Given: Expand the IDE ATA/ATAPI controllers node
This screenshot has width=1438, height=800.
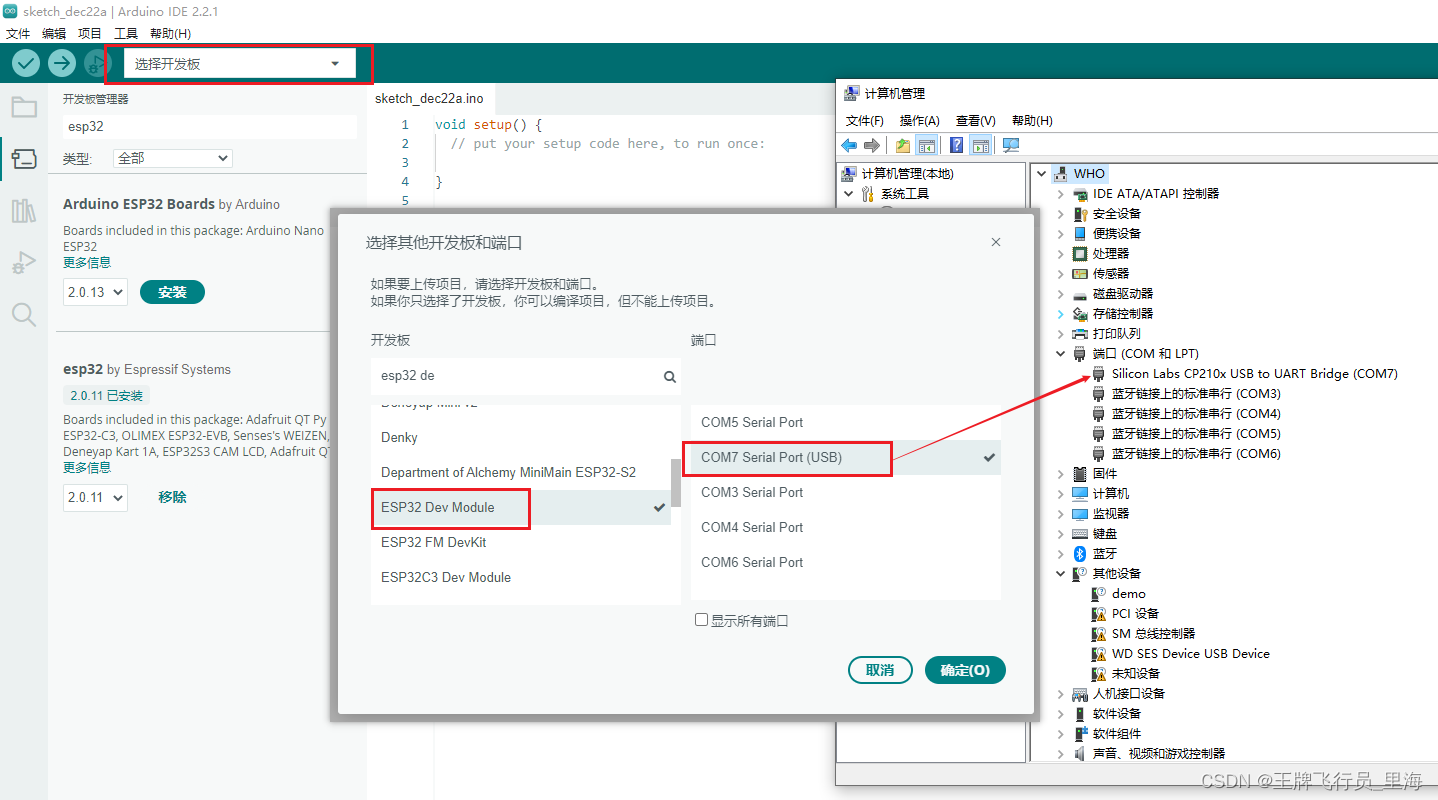Looking at the screenshot, I should coord(1061,194).
